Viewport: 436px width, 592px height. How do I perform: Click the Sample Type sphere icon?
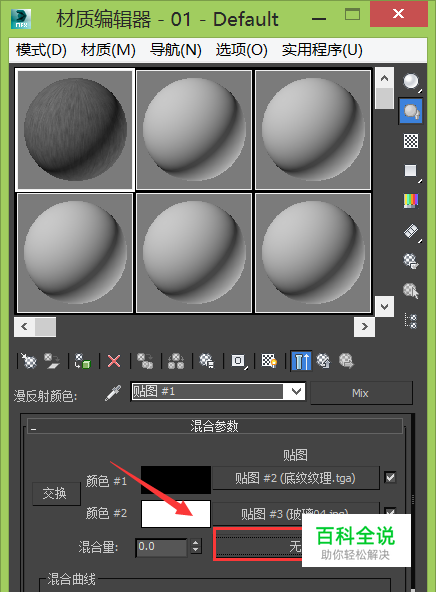click(411, 81)
